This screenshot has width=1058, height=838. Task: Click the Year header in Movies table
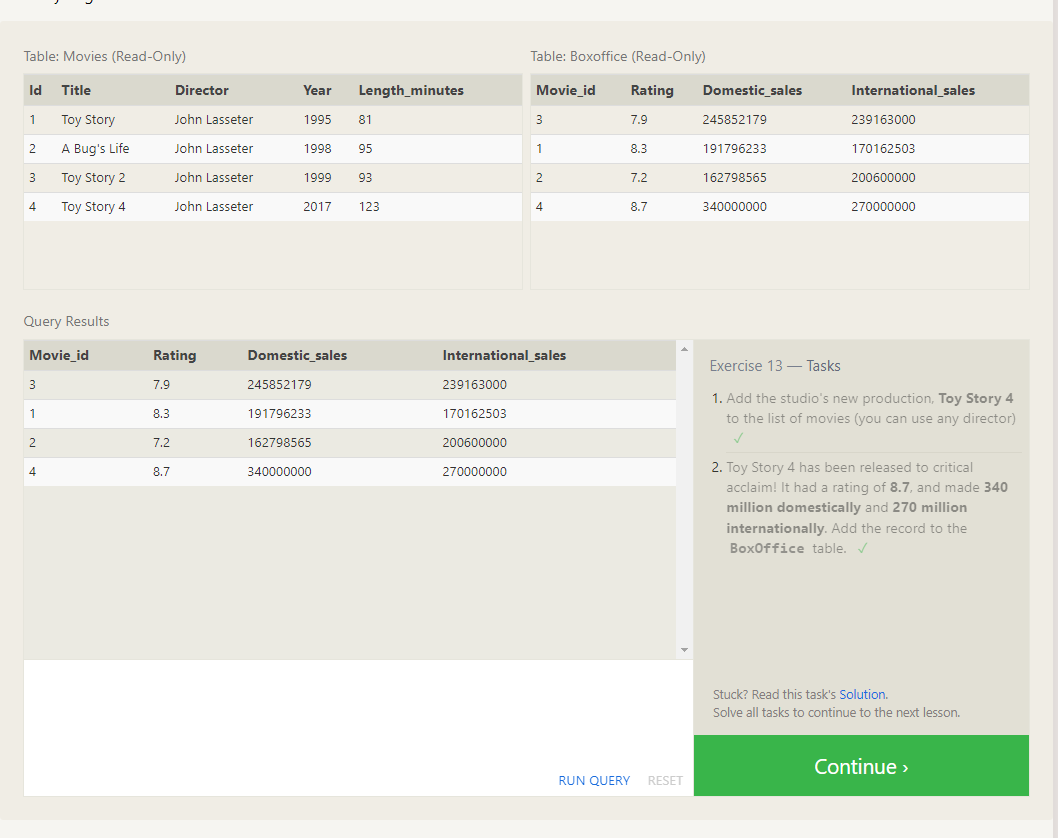pos(317,90)
